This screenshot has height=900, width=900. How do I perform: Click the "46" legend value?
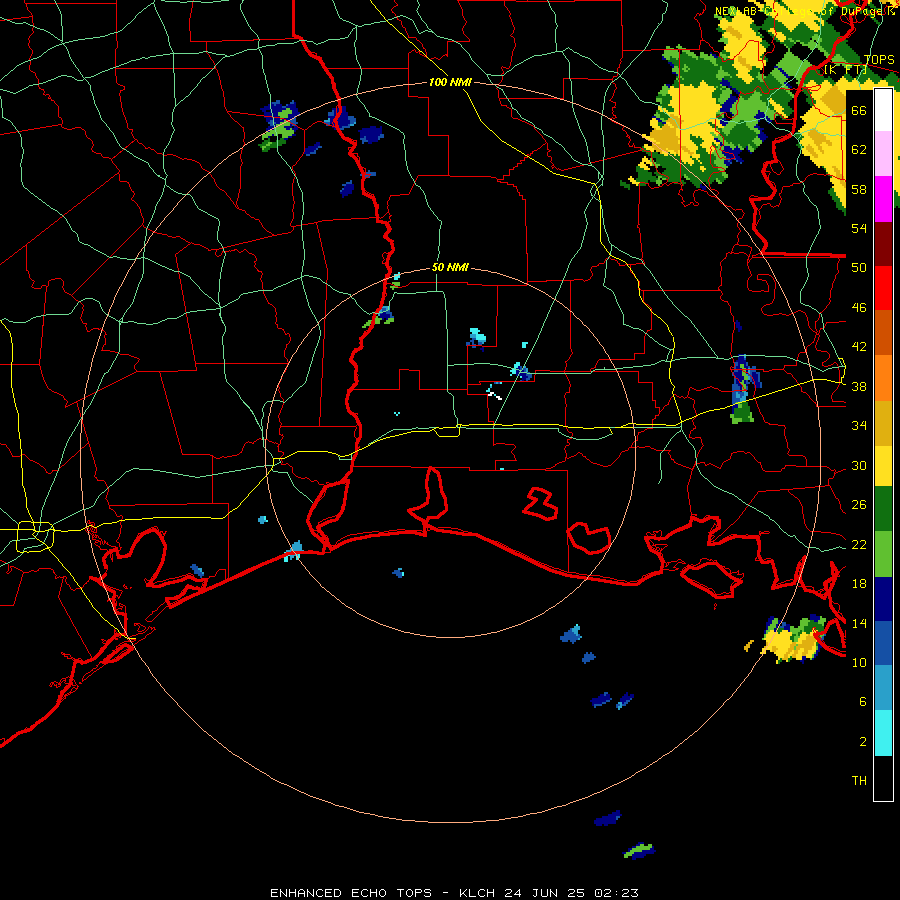click(859, 308)
